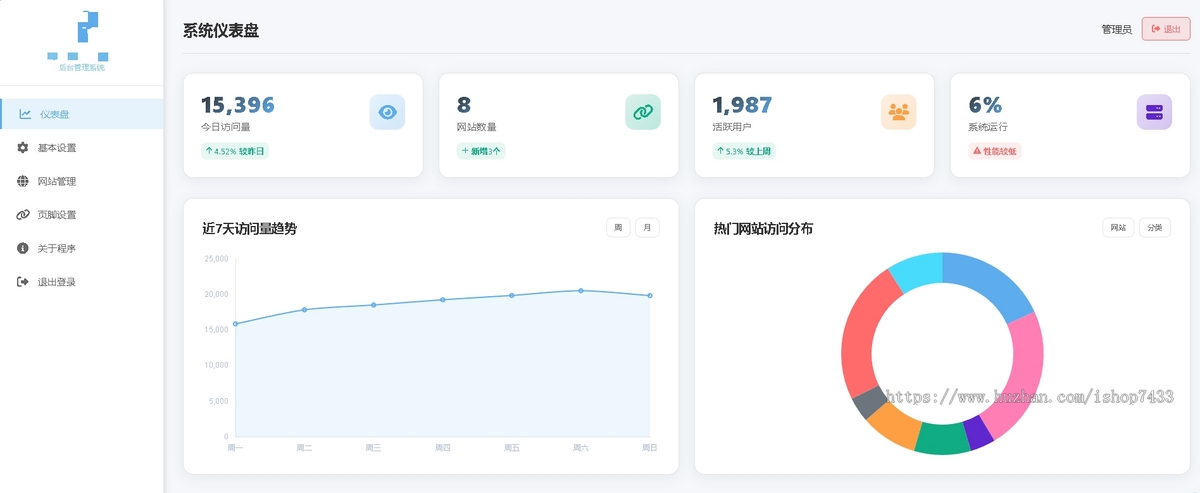Click the 周三 data point on line chart
The height and width of the screenshot is (493, 1200).
[x=374, y=305]
